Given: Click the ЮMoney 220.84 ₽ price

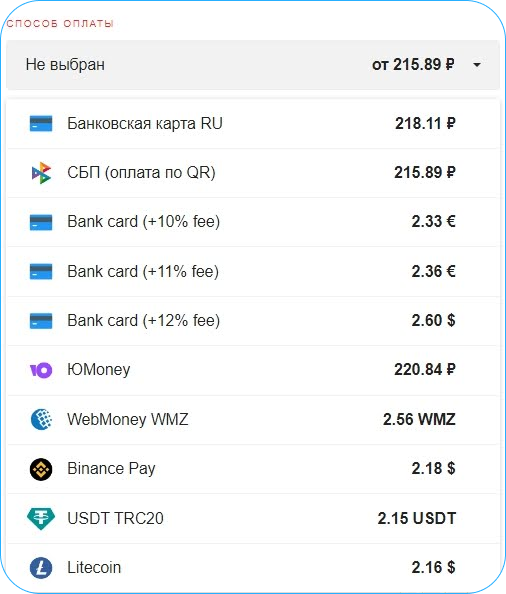Looking at the screenshot, I should tap(425, 369).
